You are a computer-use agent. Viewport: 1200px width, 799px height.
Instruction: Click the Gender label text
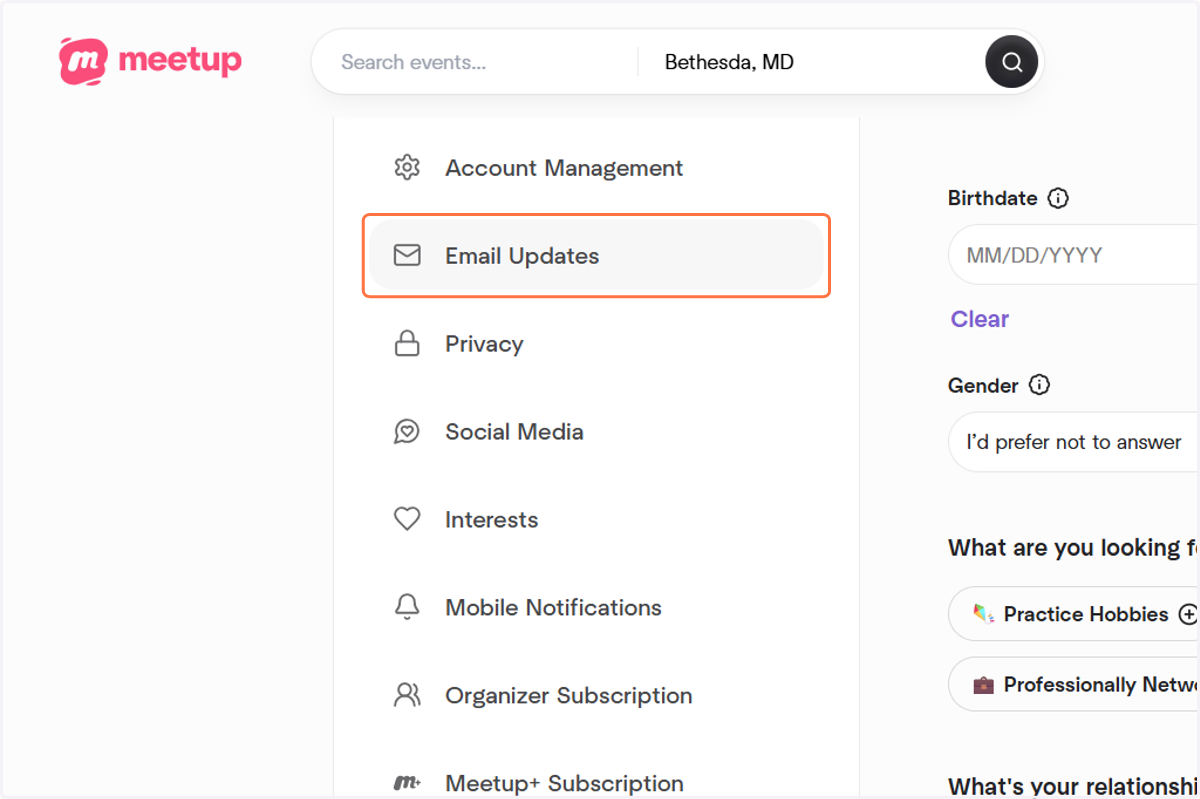(983, 385)
